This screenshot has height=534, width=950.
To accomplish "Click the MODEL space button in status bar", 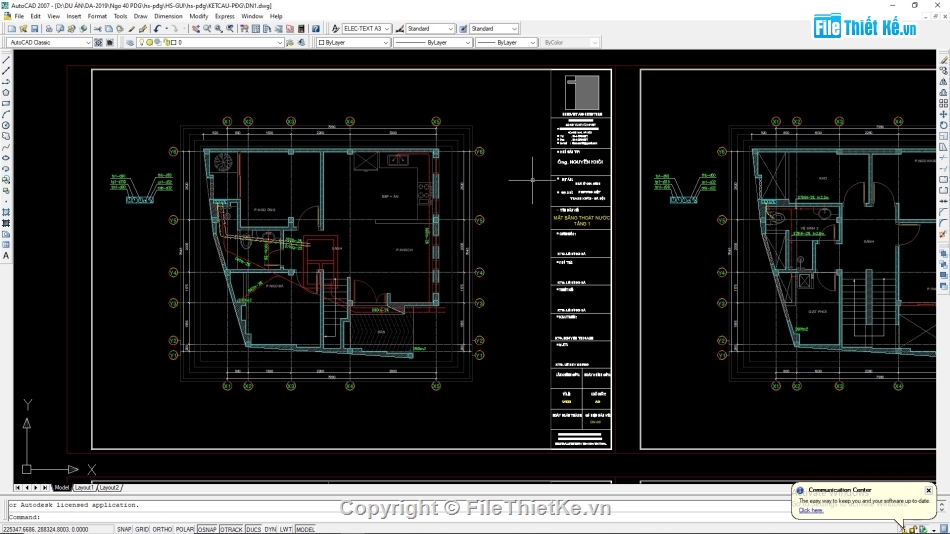I will point(305,529).
